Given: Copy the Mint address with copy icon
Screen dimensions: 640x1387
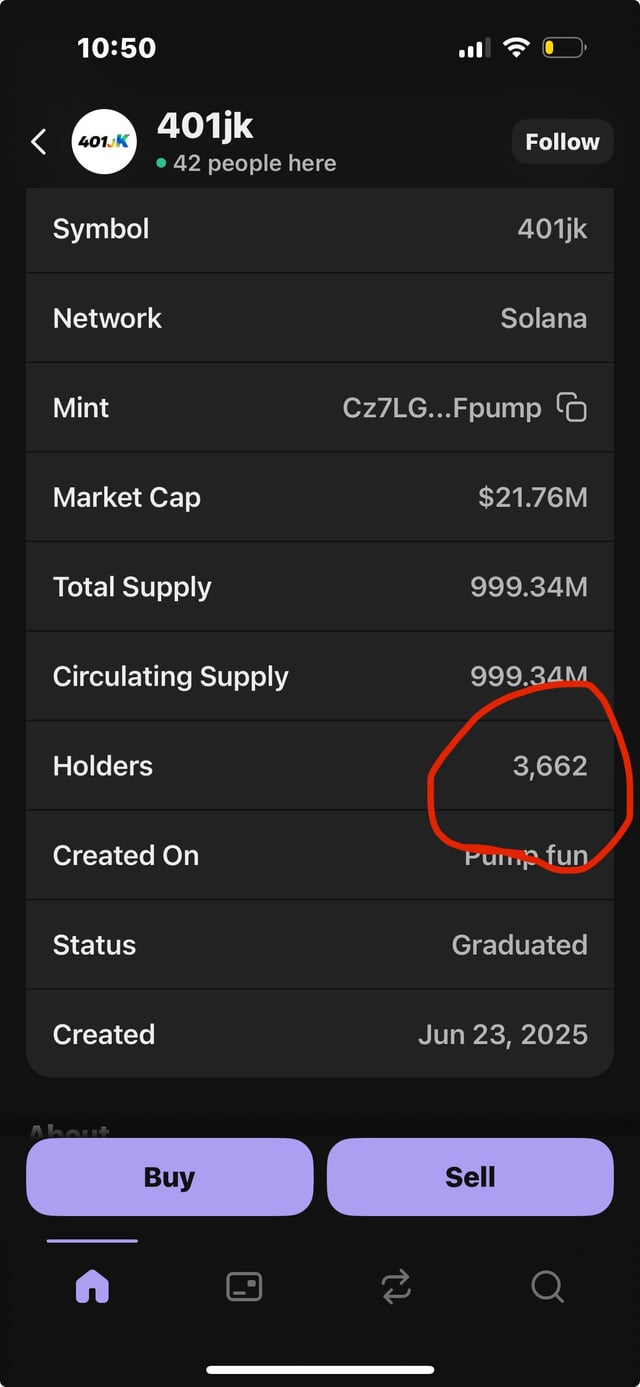Looking at the screenshot, I should [572, 407].
